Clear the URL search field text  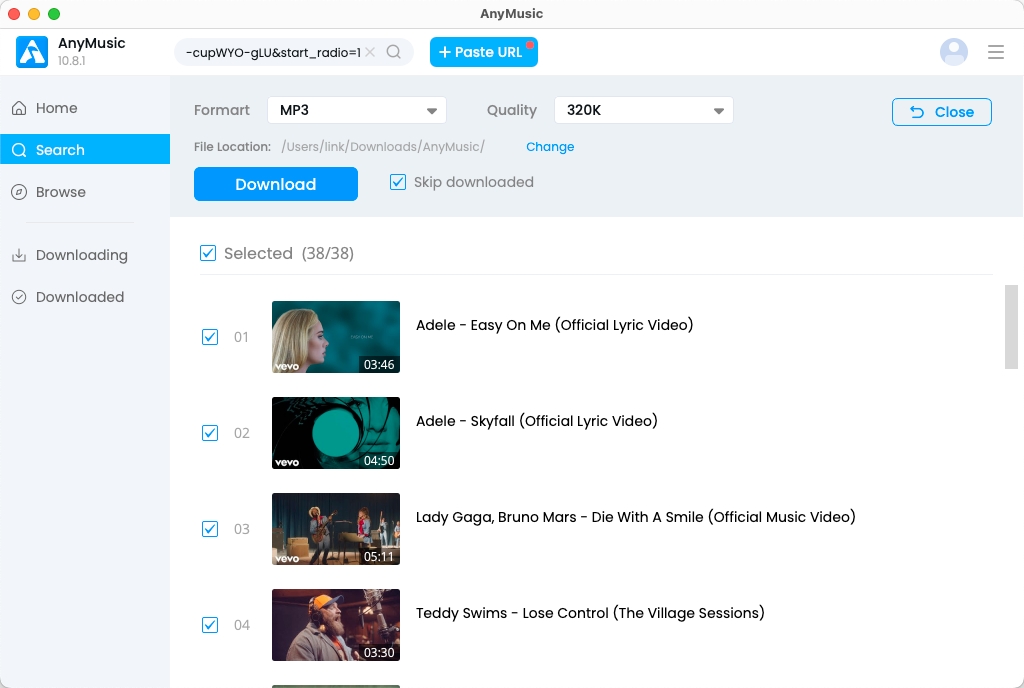point(370,52)
